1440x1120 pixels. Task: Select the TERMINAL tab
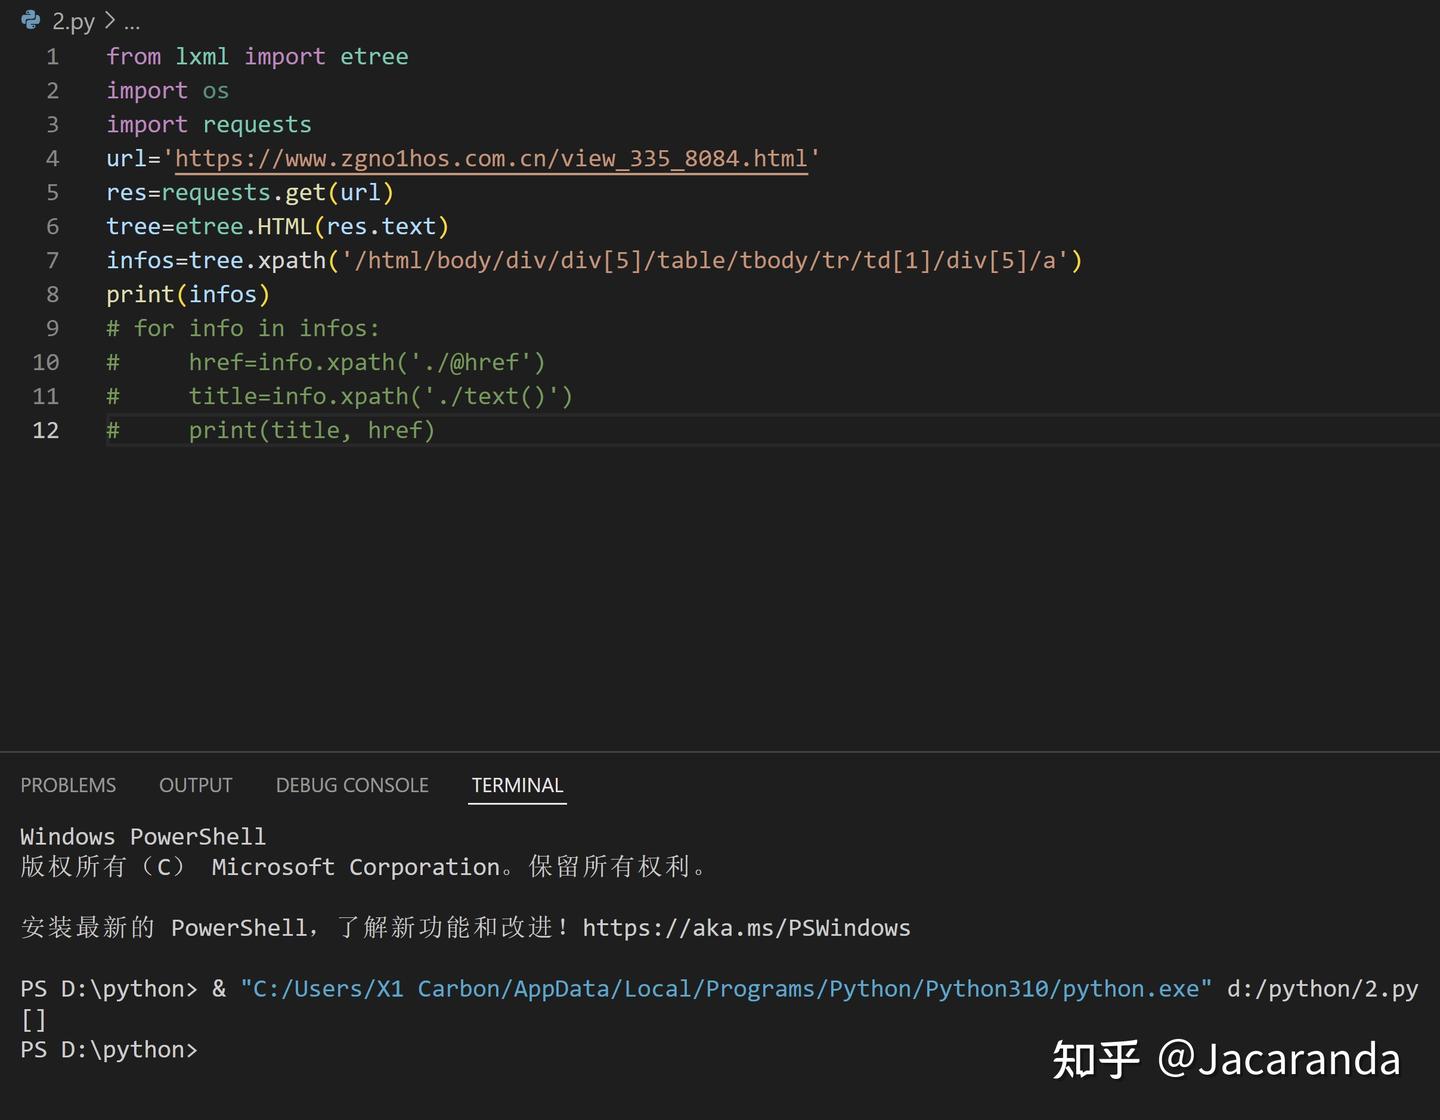point(517,785)
